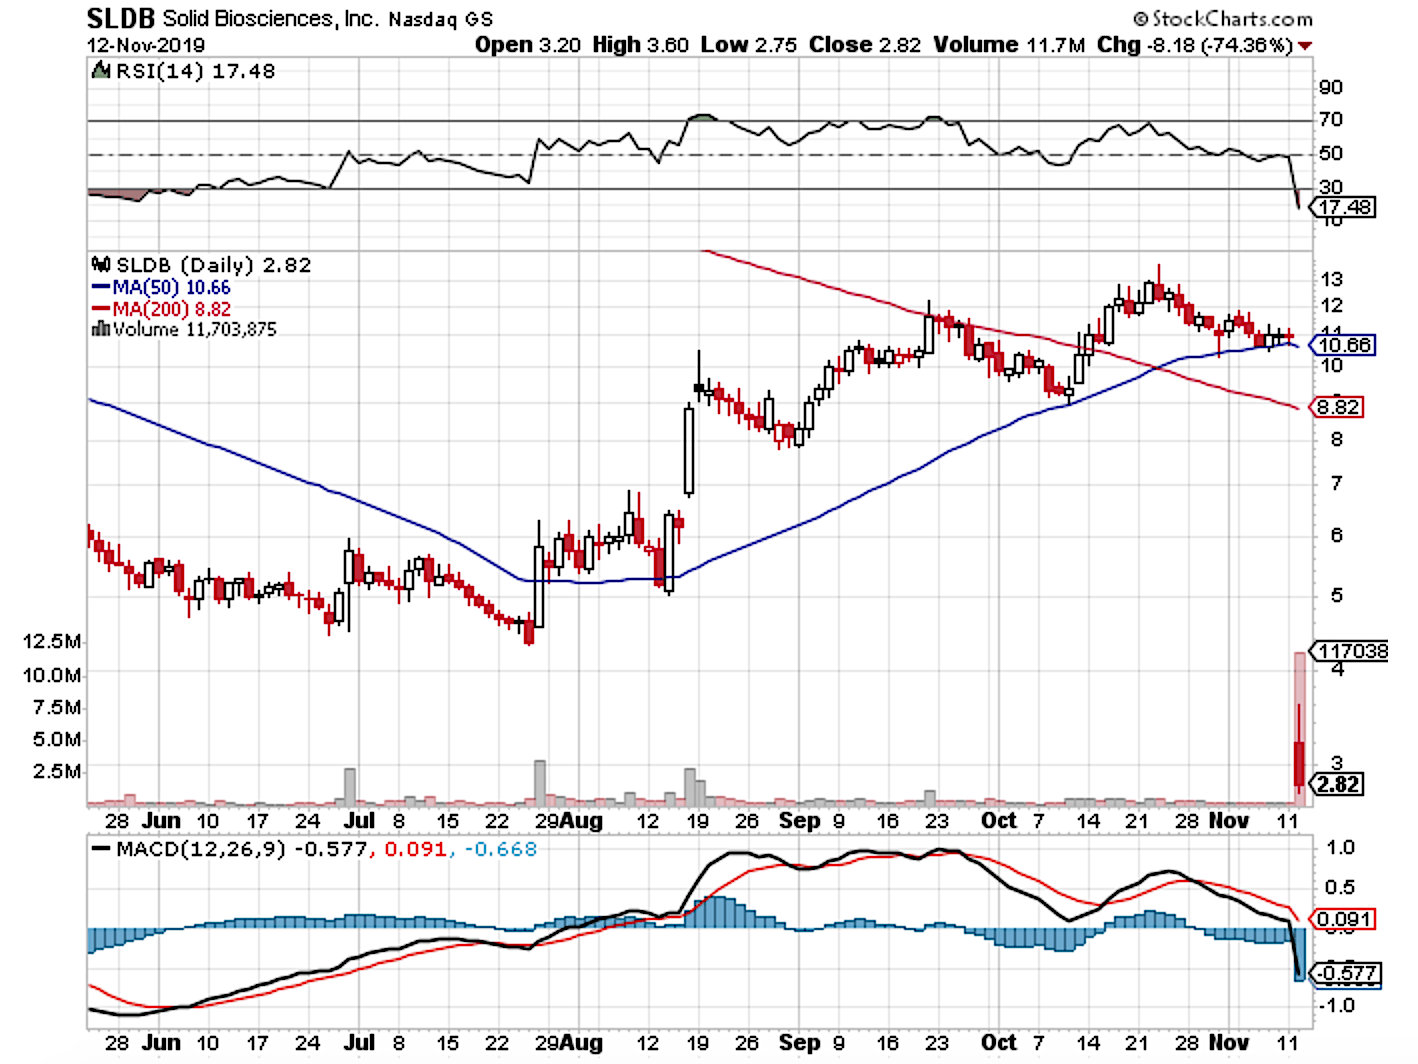The height and width of the screenshot is (1064, 1418).
Task: Click the blue 10.66 price tag on axis
Action: coord(1345,345)
